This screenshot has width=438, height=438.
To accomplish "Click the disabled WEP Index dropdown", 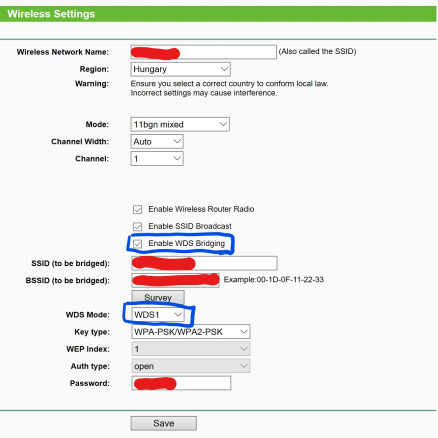I will (x=191, y=349).
